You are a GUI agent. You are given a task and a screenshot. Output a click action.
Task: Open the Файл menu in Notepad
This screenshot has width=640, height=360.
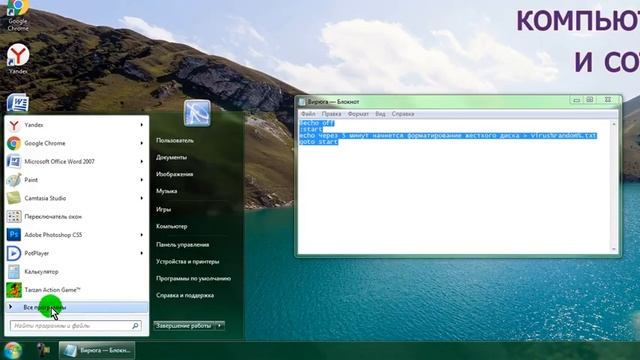point(308,114)
